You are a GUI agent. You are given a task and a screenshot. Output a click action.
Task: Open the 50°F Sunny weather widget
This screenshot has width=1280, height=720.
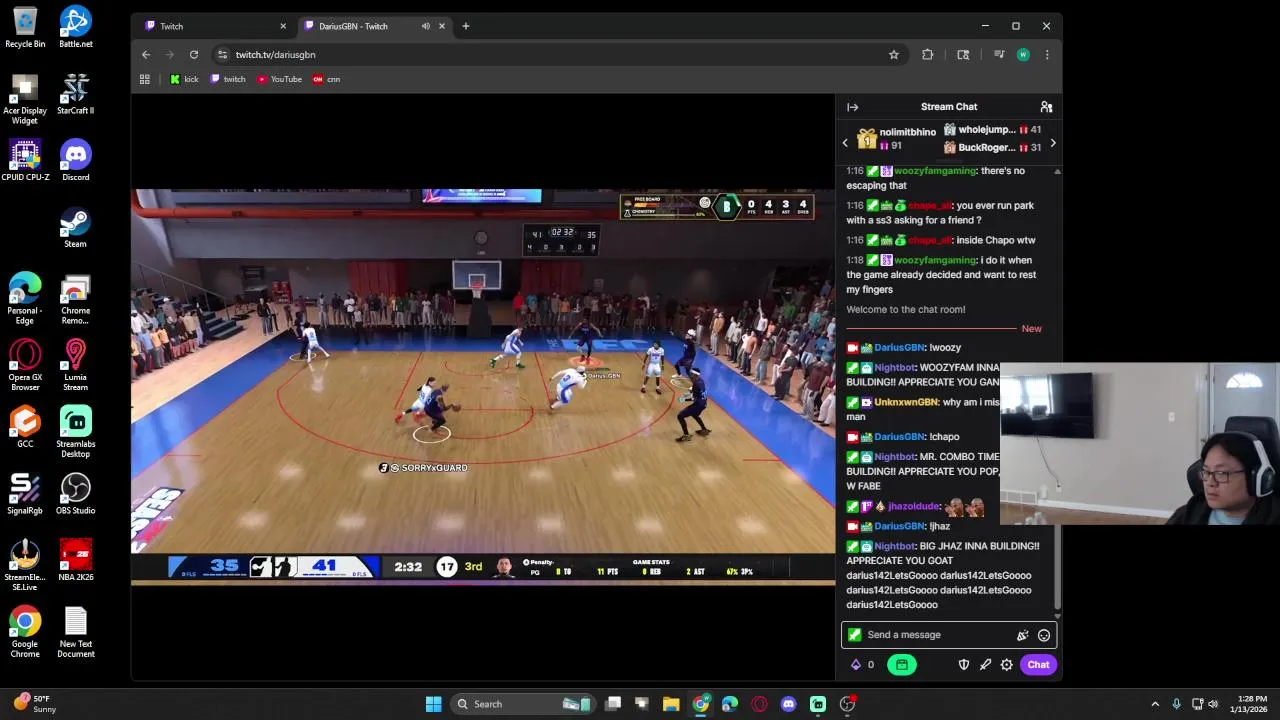[x=36, y=704]
